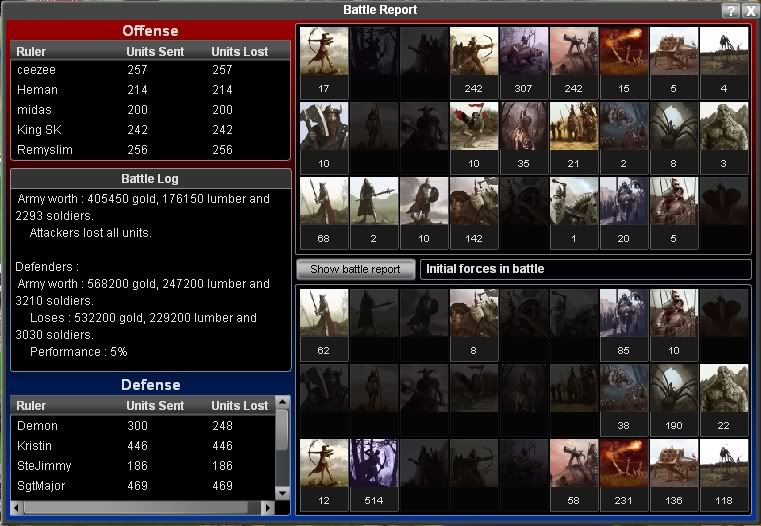The width and height of the screenshot is (761, 526).
Task: Select offense ruler Remyslim
Action: pos(150,149)
